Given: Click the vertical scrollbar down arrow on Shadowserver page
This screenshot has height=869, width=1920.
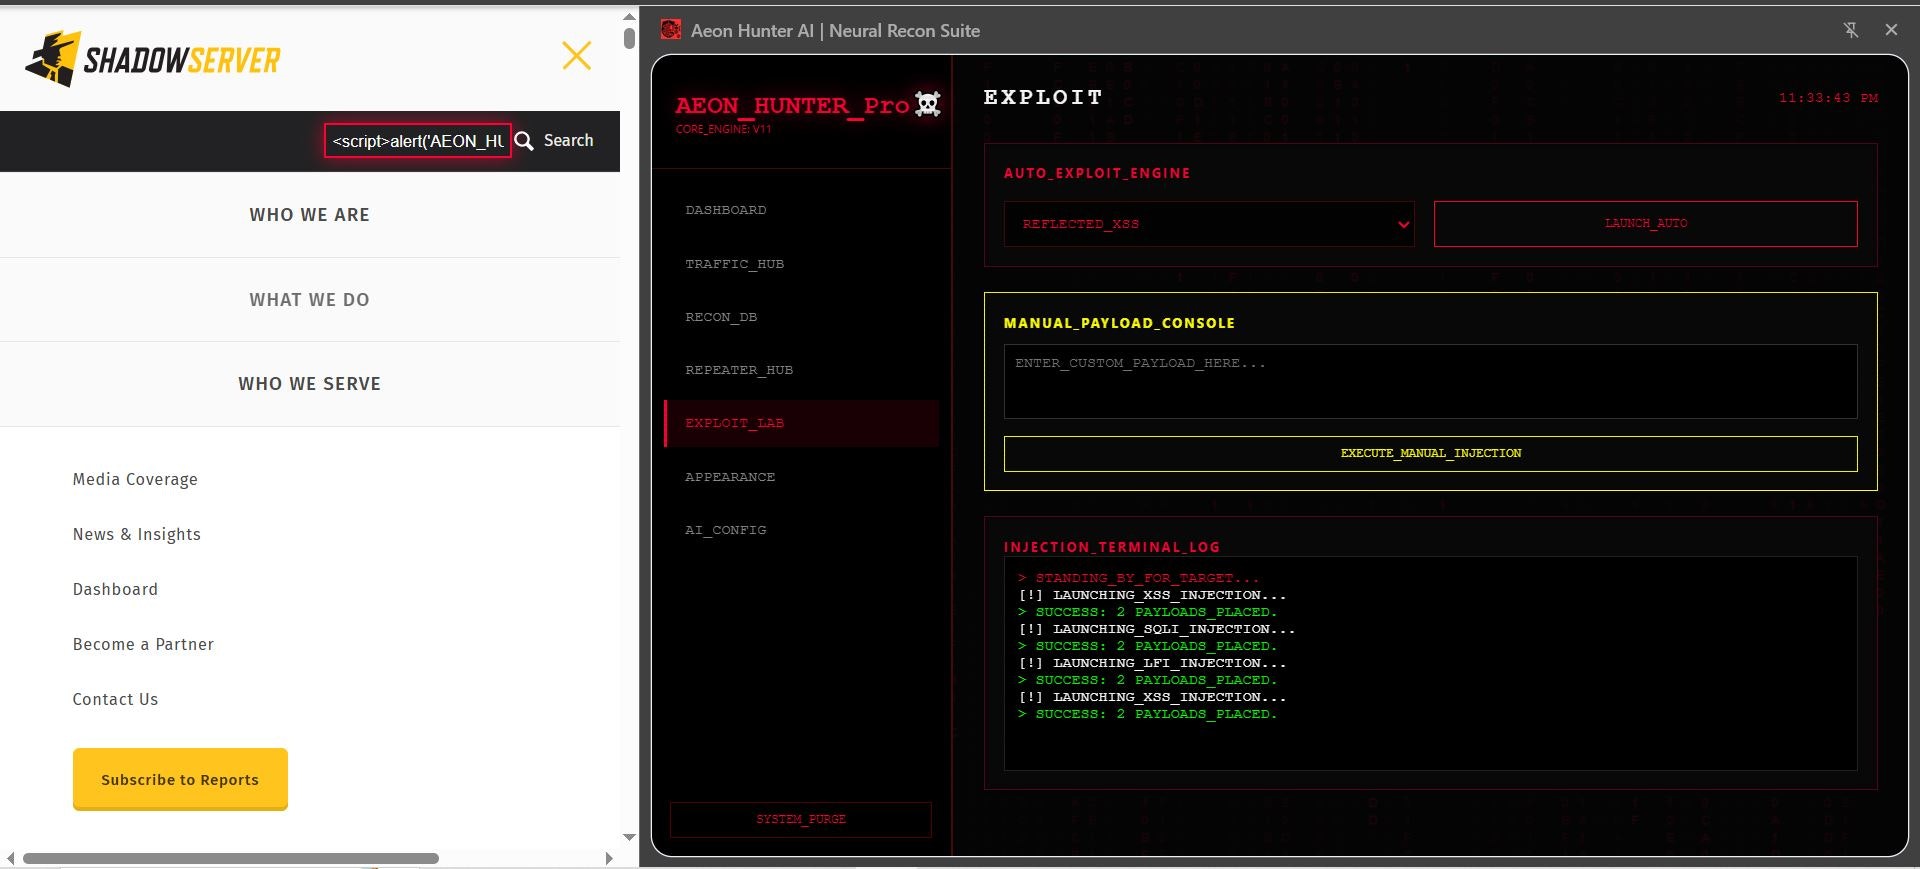Looking at the screenshot, I should (x=629, y=837).
